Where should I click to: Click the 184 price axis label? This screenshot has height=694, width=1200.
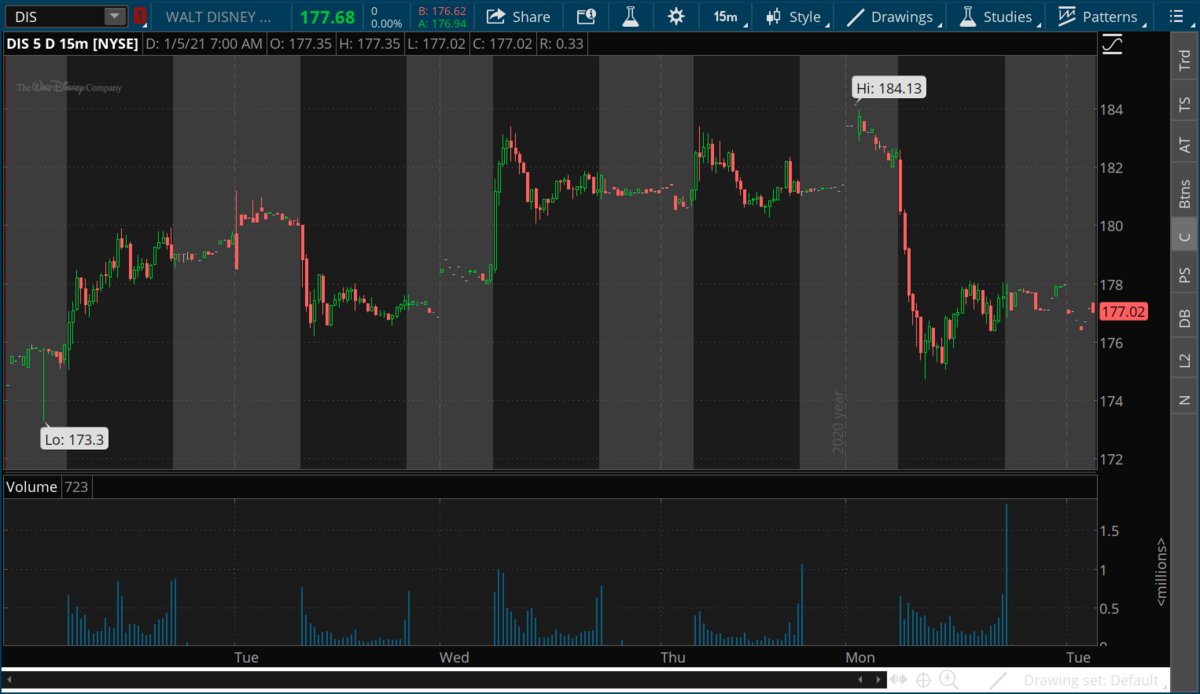tap(1113, 109)
